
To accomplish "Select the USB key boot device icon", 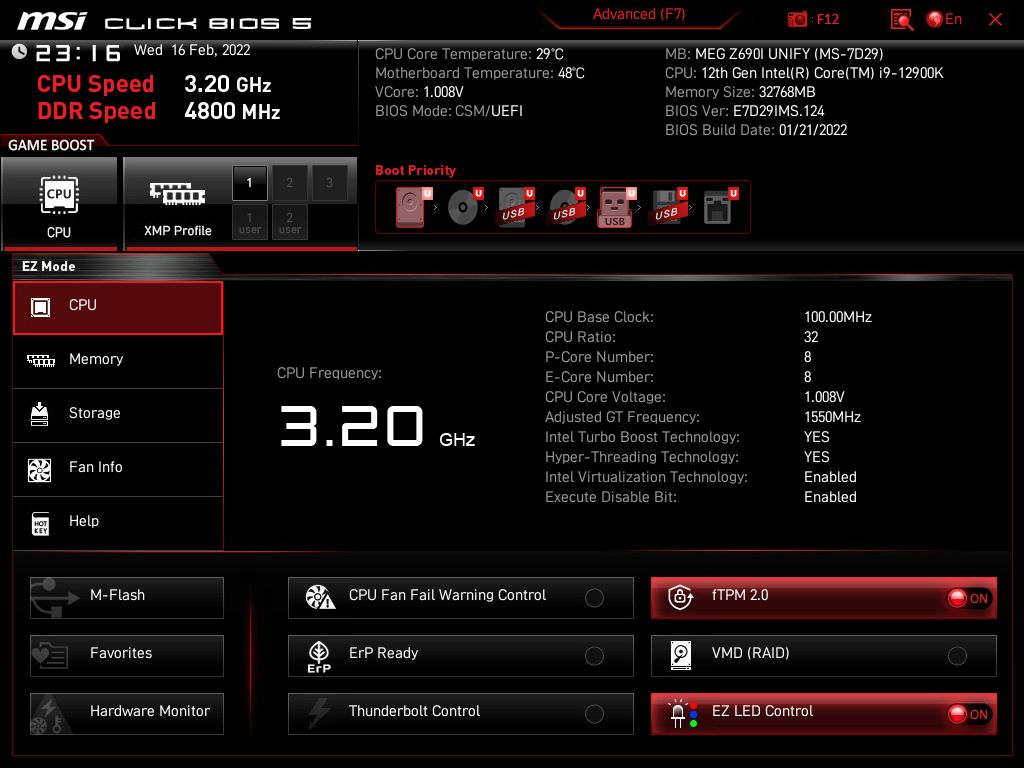I will tap(616, 207).
